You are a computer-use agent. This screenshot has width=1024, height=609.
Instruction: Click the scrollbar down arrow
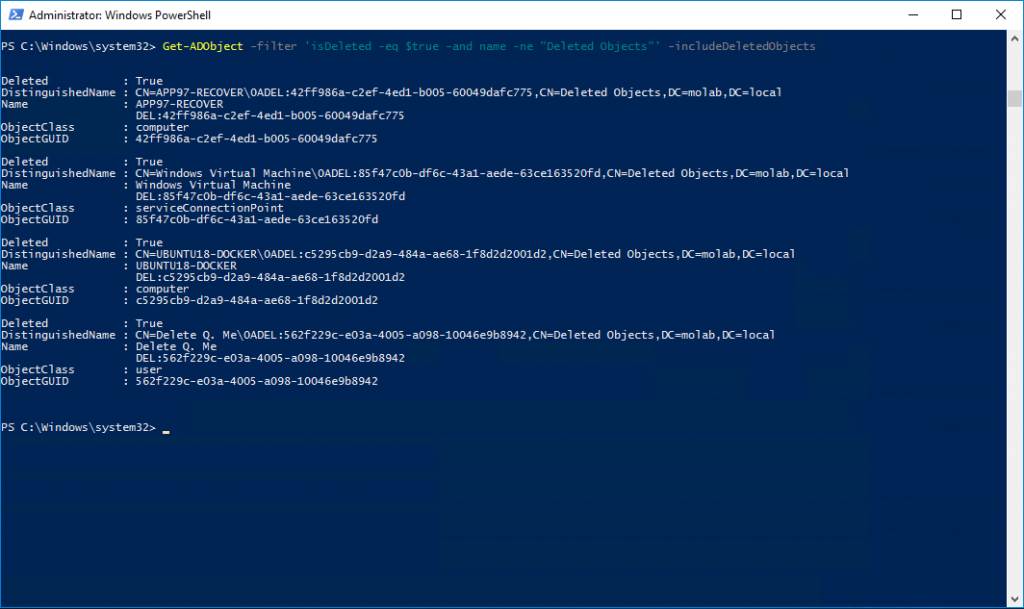coord(1015,600)
